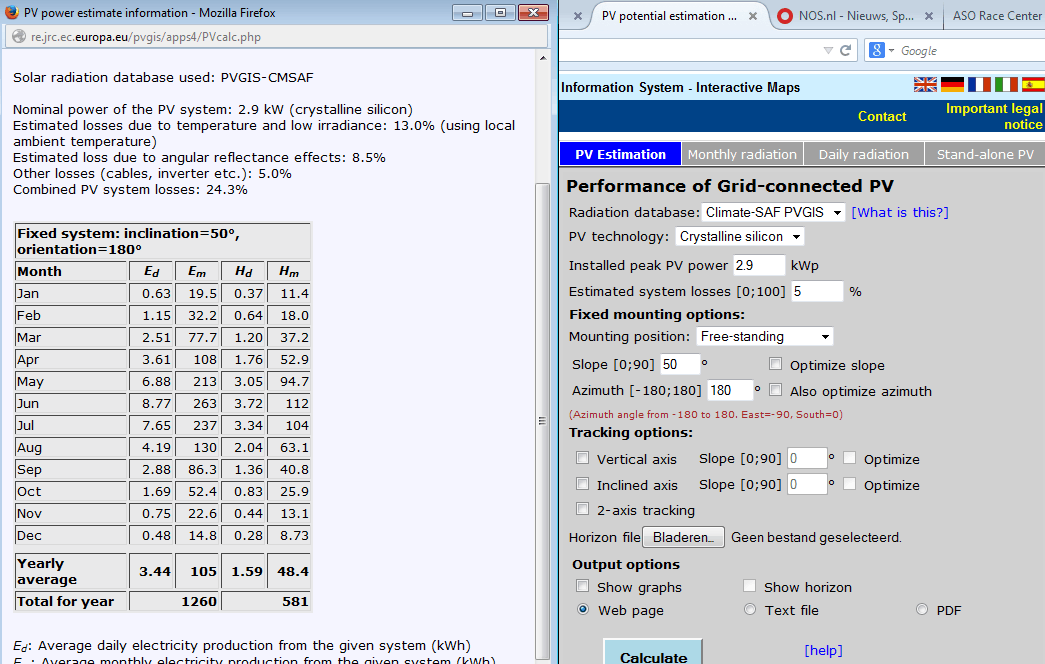Enable Also optimize azimuth
The width and height of the screenshot is (1045, 664).
coord(775,390)
